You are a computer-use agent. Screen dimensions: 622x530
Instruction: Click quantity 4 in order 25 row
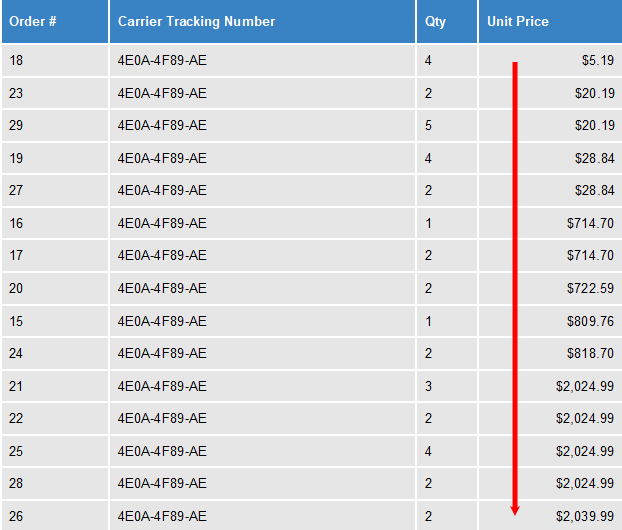[428, 451]
